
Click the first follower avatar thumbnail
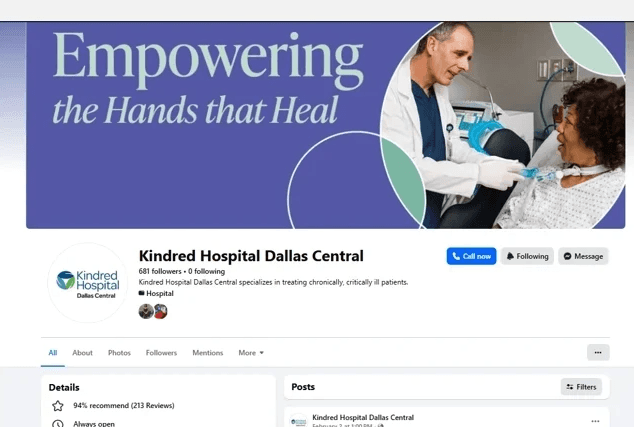click(146, 311)
